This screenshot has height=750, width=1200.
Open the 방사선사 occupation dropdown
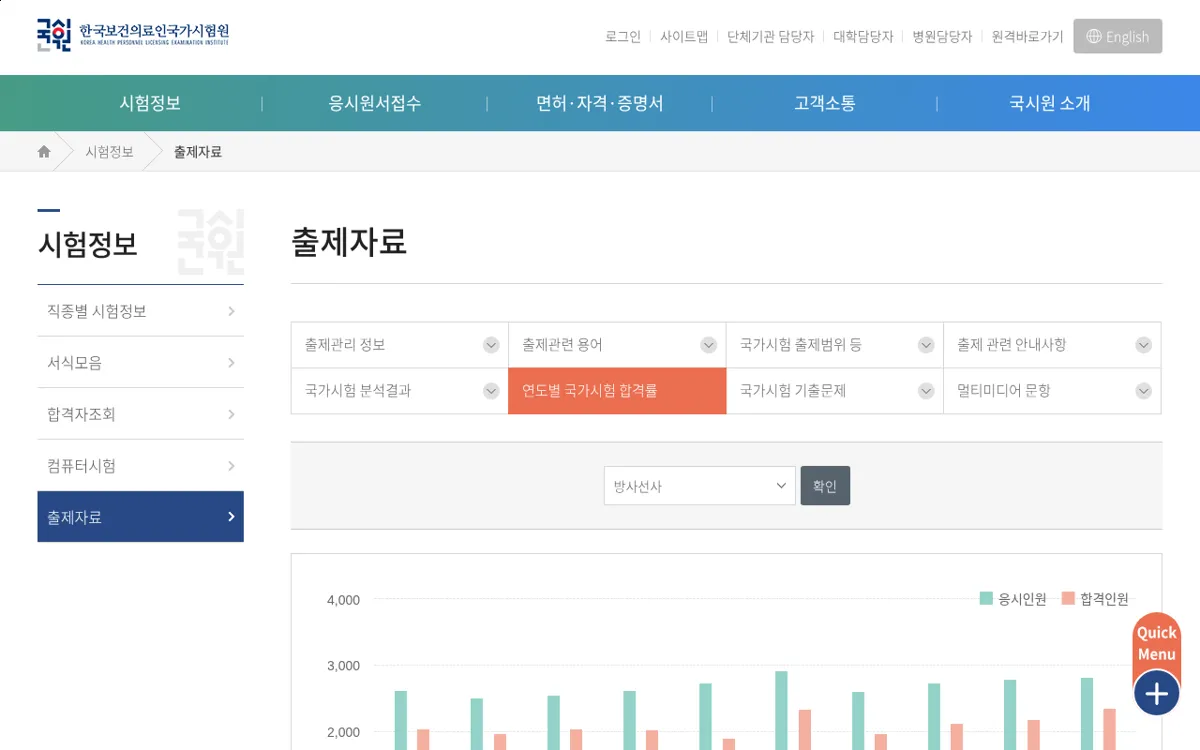pyautogui.click(x=700, y=486)
